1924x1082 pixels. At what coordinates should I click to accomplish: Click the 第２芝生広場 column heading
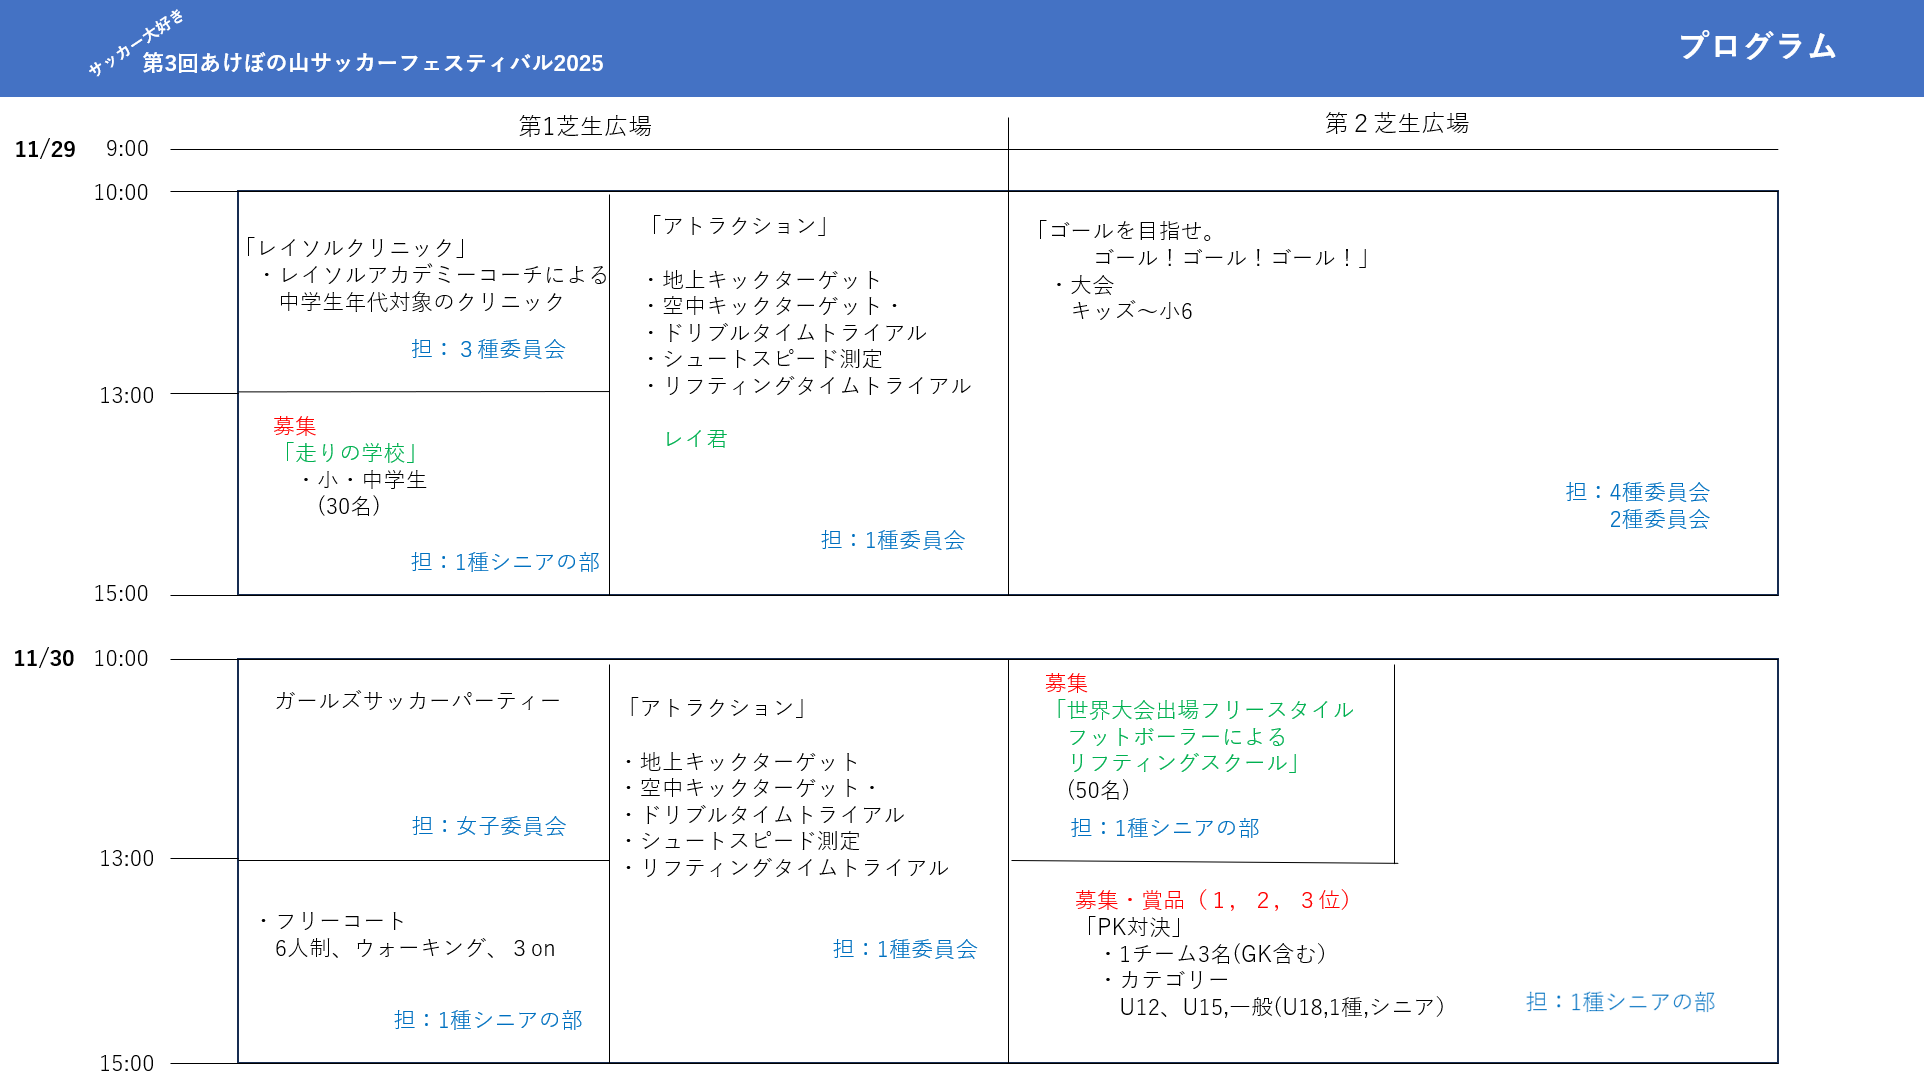pyautogui.click(x=1396, y=123)
